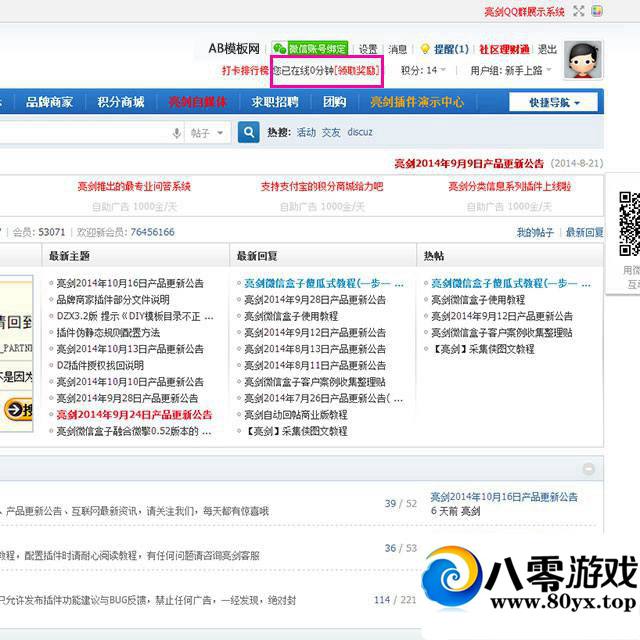Open the 打卡排行榜 check-in ranking link
The height and width of the screenshot is (640, 640).
pyautogui.click(x=245, y=71)
